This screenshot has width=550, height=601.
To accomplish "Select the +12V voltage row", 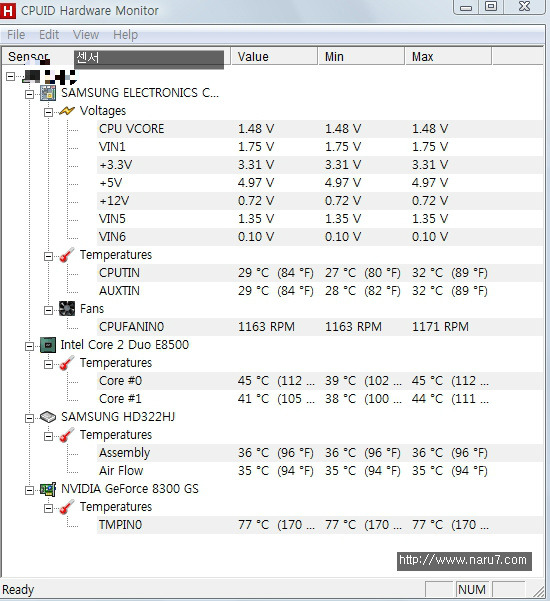I will click(320, 201).
